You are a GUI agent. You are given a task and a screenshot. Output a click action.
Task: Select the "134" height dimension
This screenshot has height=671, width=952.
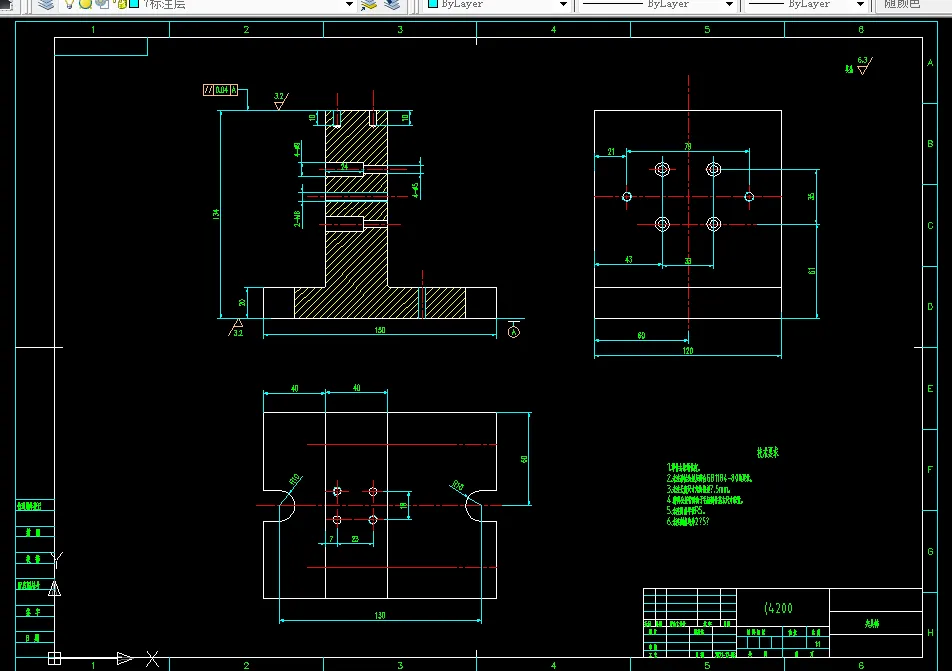click(216, 214)
